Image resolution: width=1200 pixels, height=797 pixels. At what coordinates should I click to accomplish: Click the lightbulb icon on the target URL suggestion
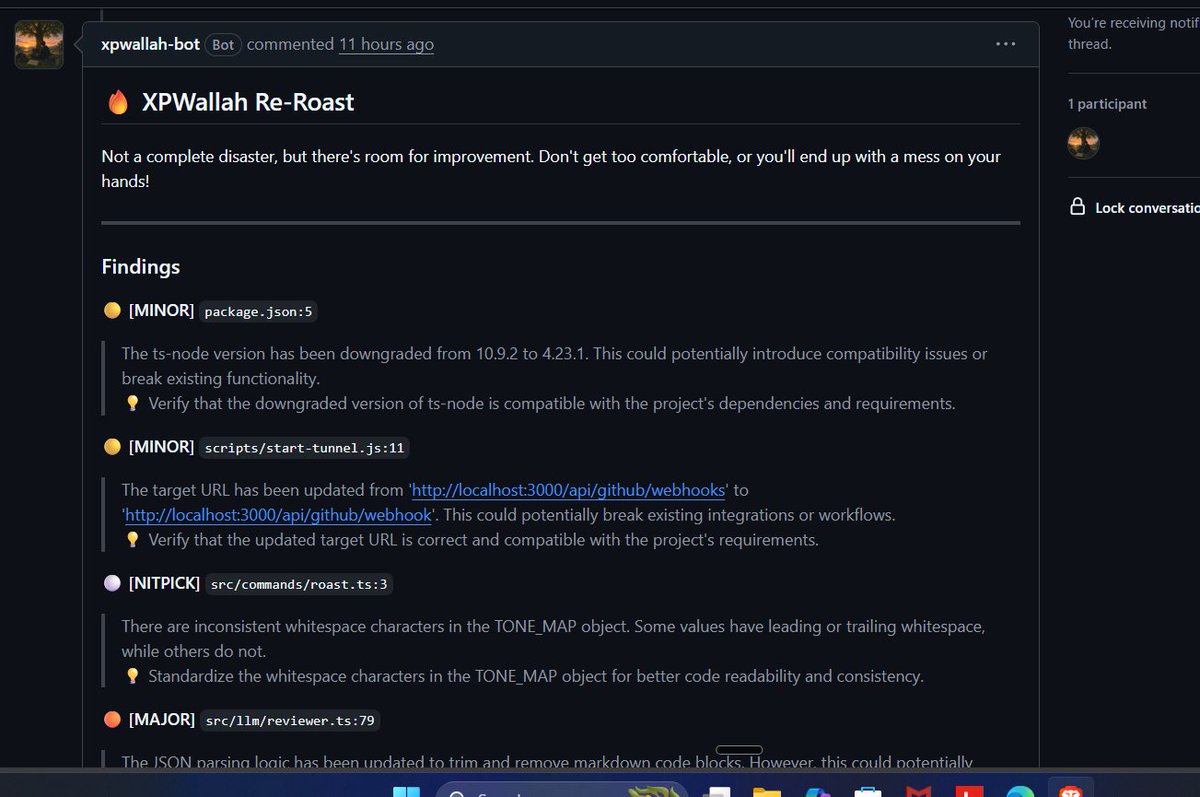coord(132,540)
